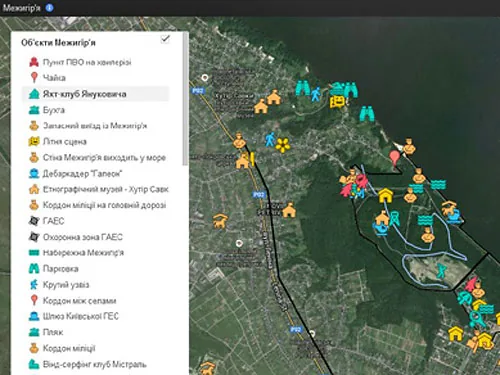The height and width of the screenshot is (375, 500).
Task: Click the red pin marker on the map
Action: coord(395,159)
